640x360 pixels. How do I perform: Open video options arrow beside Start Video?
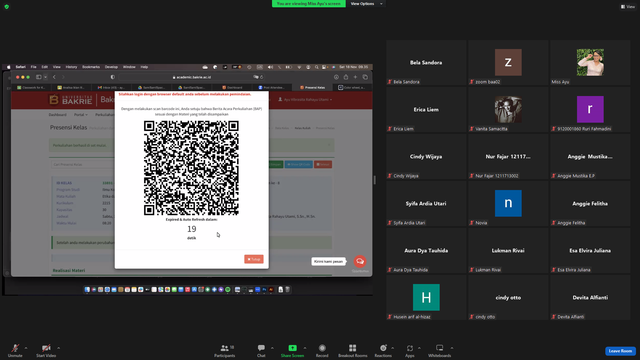click(59, 348)
